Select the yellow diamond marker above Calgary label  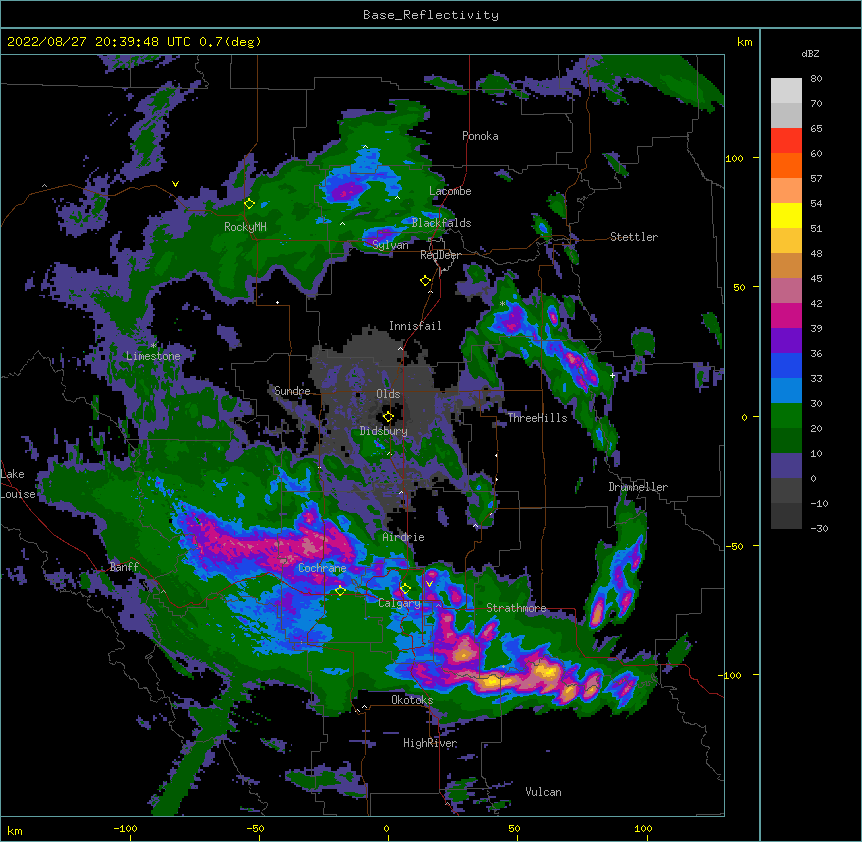tap(405, 589)
